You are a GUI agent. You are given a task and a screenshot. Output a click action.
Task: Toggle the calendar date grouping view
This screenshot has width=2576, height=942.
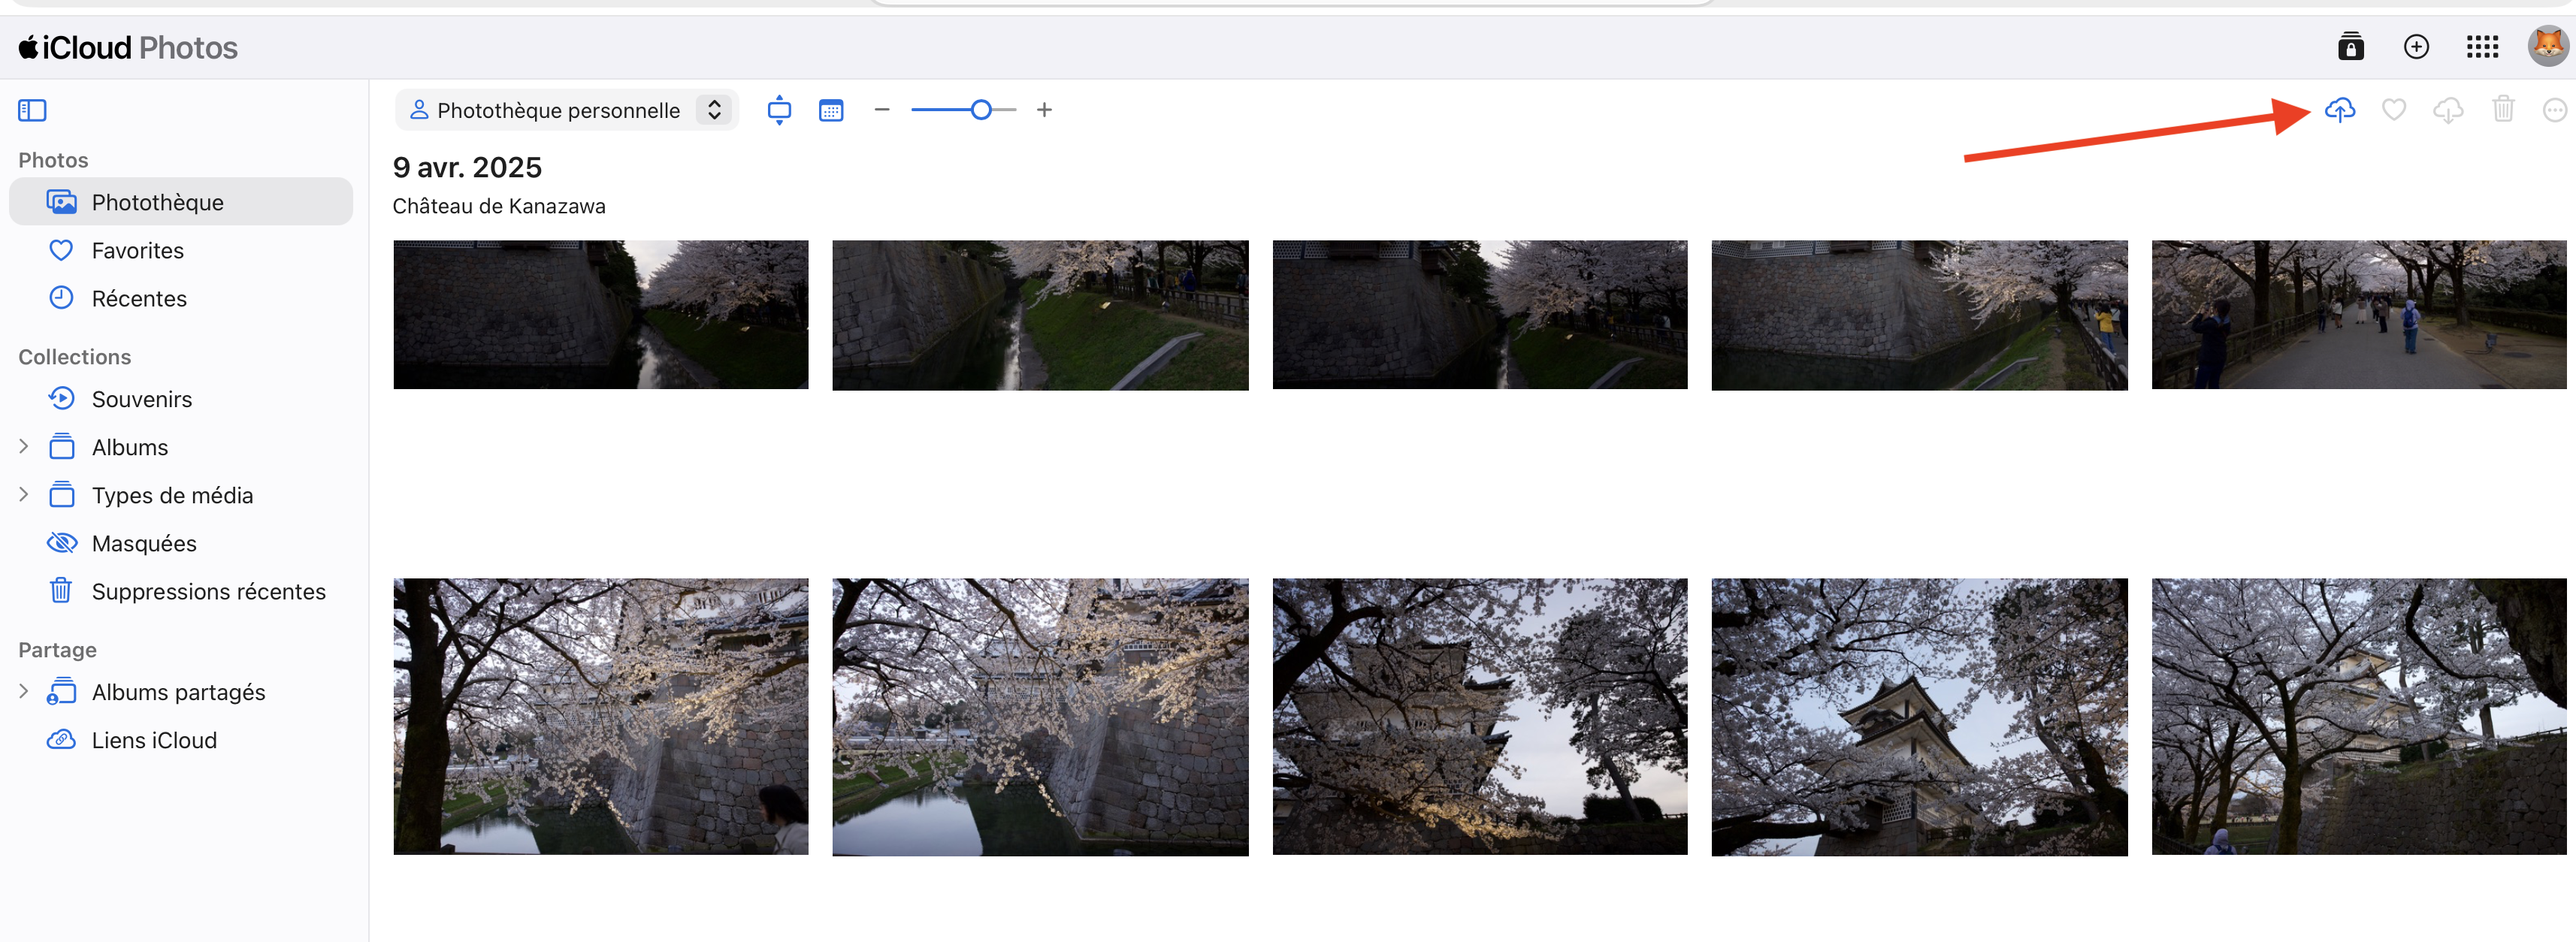(831, 110)
